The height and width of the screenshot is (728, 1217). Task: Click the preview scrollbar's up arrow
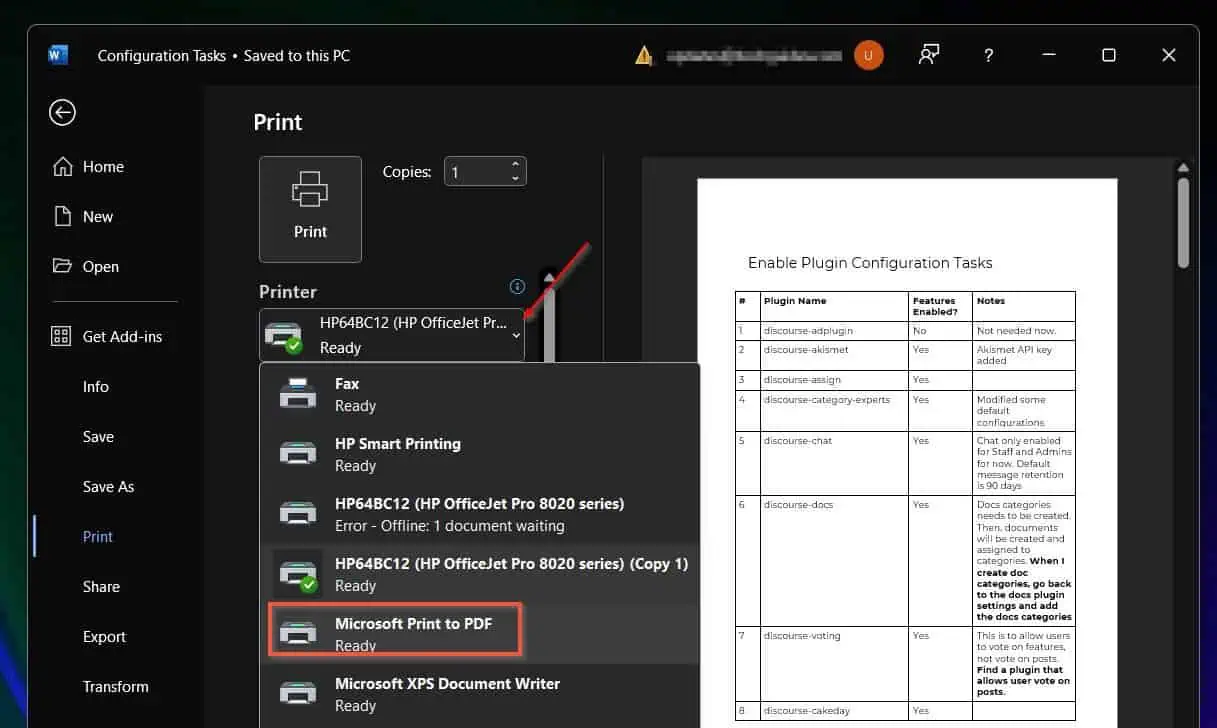click(x=1183, y=167)
